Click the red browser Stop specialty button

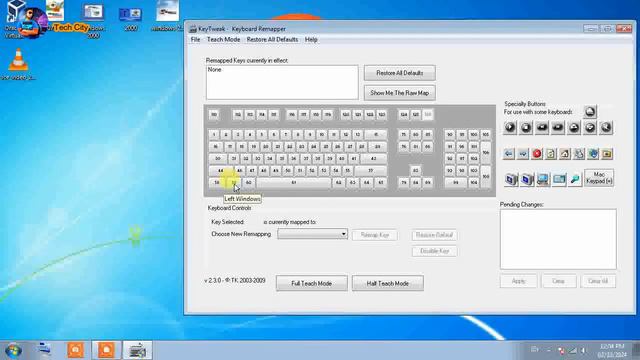pyautogui.click(x=537, y=154)
